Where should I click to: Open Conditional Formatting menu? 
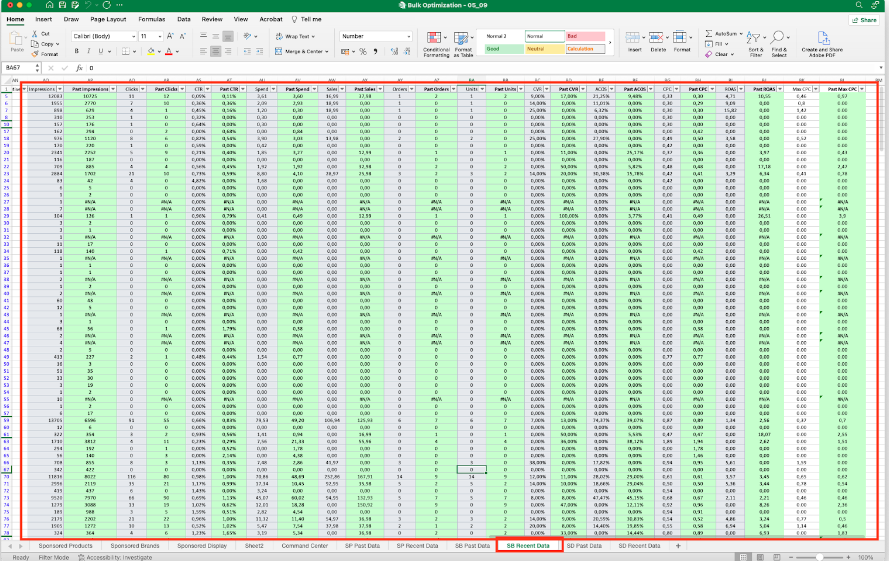click(436, 44)
